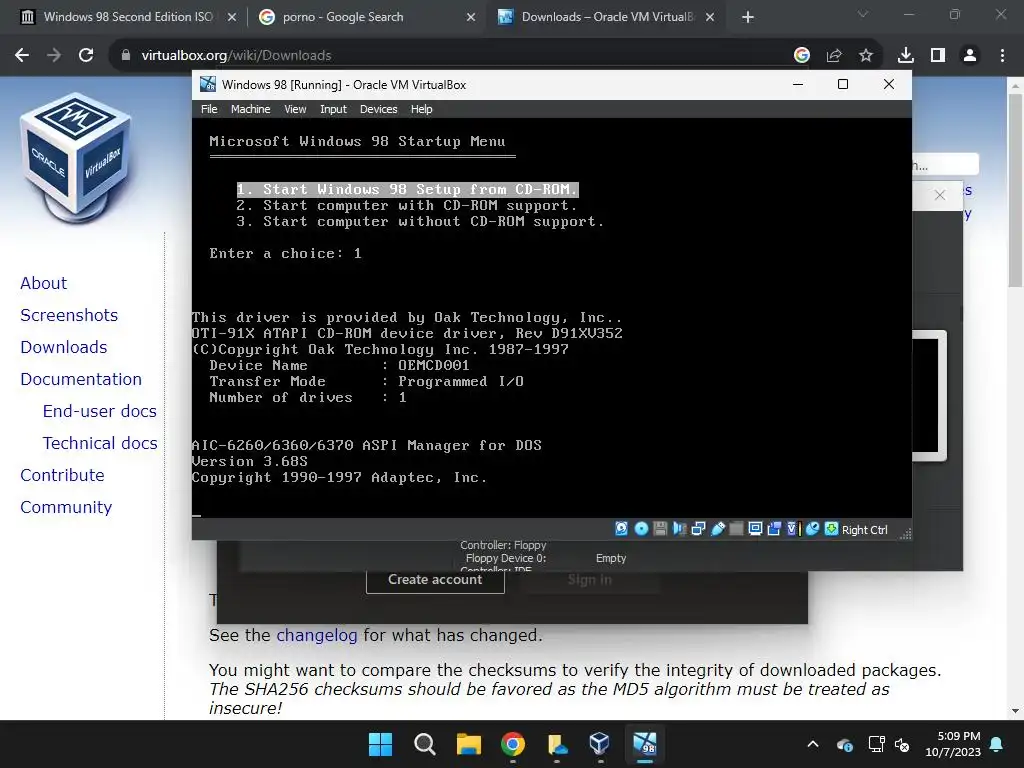
Task: Open the Input menu in VirtualBox window
Action: (333, 109)
